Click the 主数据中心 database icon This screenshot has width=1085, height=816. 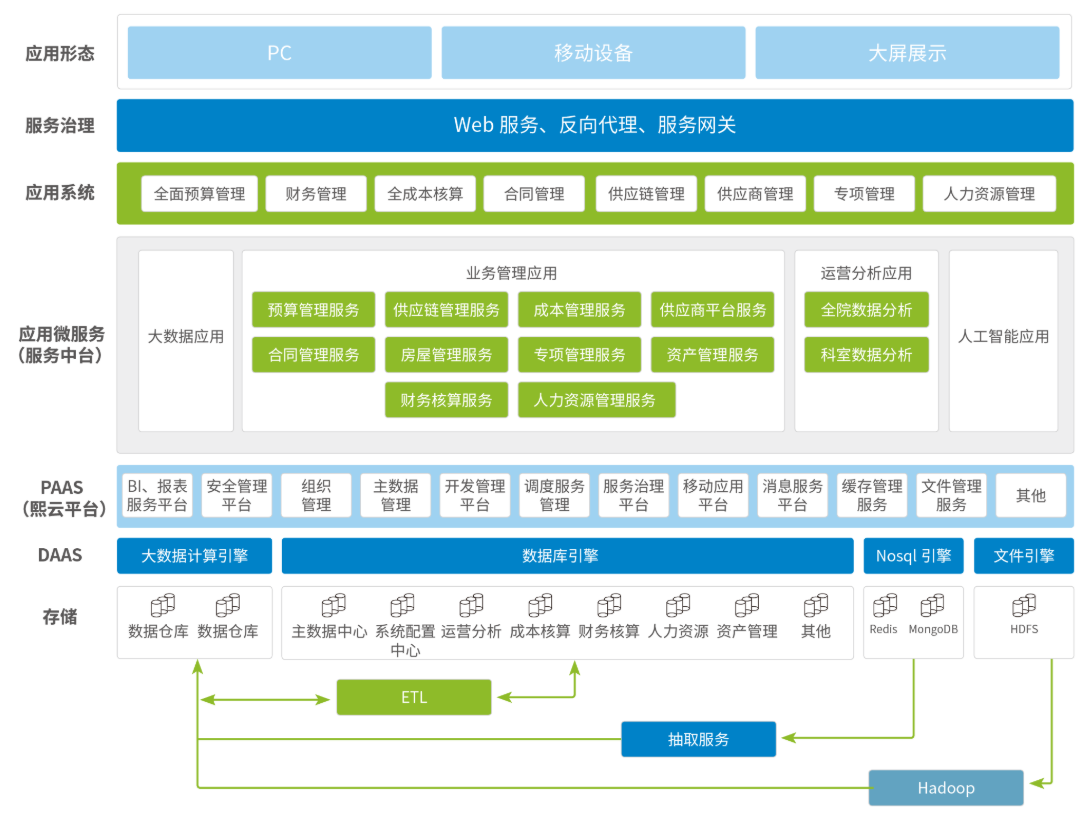pos(333,606)
